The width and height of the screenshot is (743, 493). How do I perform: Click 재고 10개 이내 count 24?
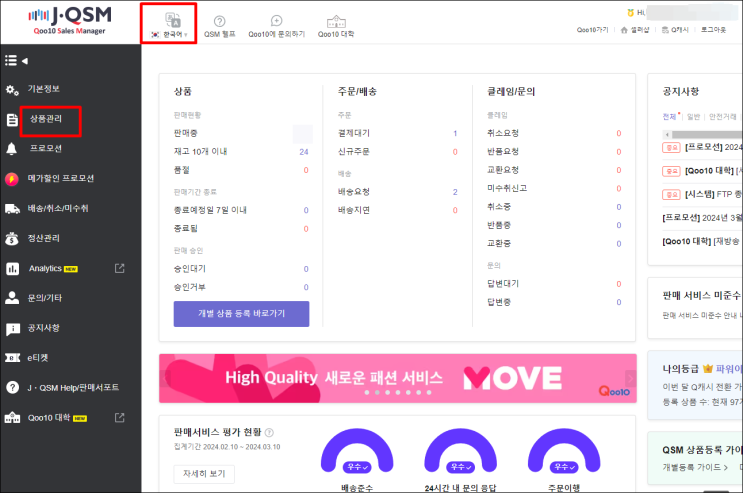[304, 152]
